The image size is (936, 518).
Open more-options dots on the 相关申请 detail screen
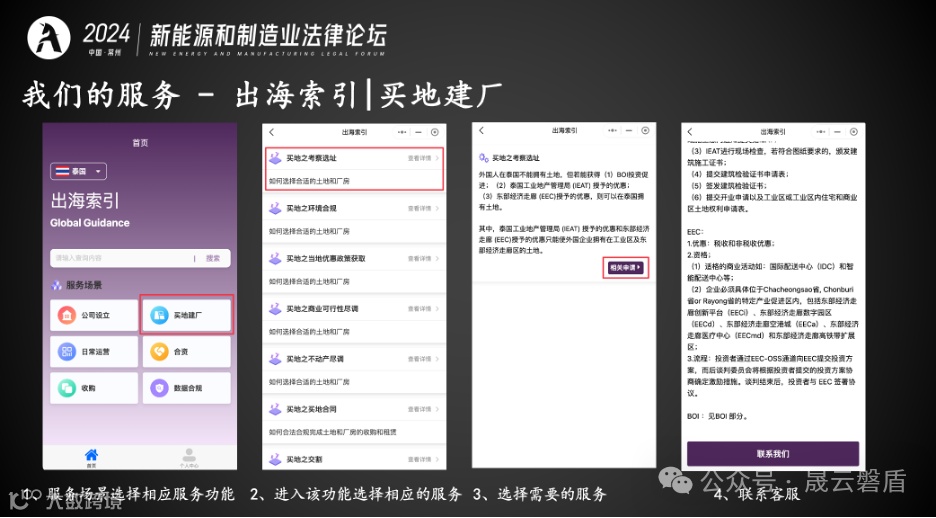pos(613,131)
